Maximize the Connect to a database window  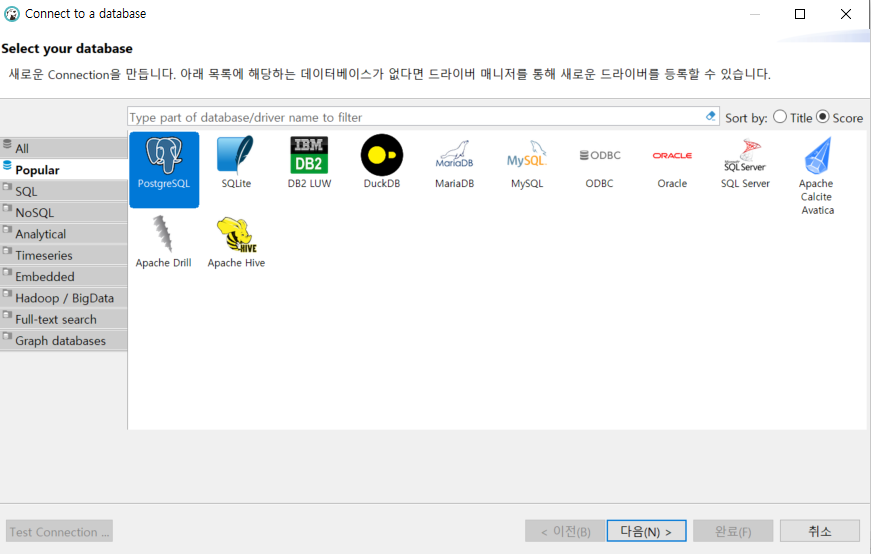click(x=800, y=14)
